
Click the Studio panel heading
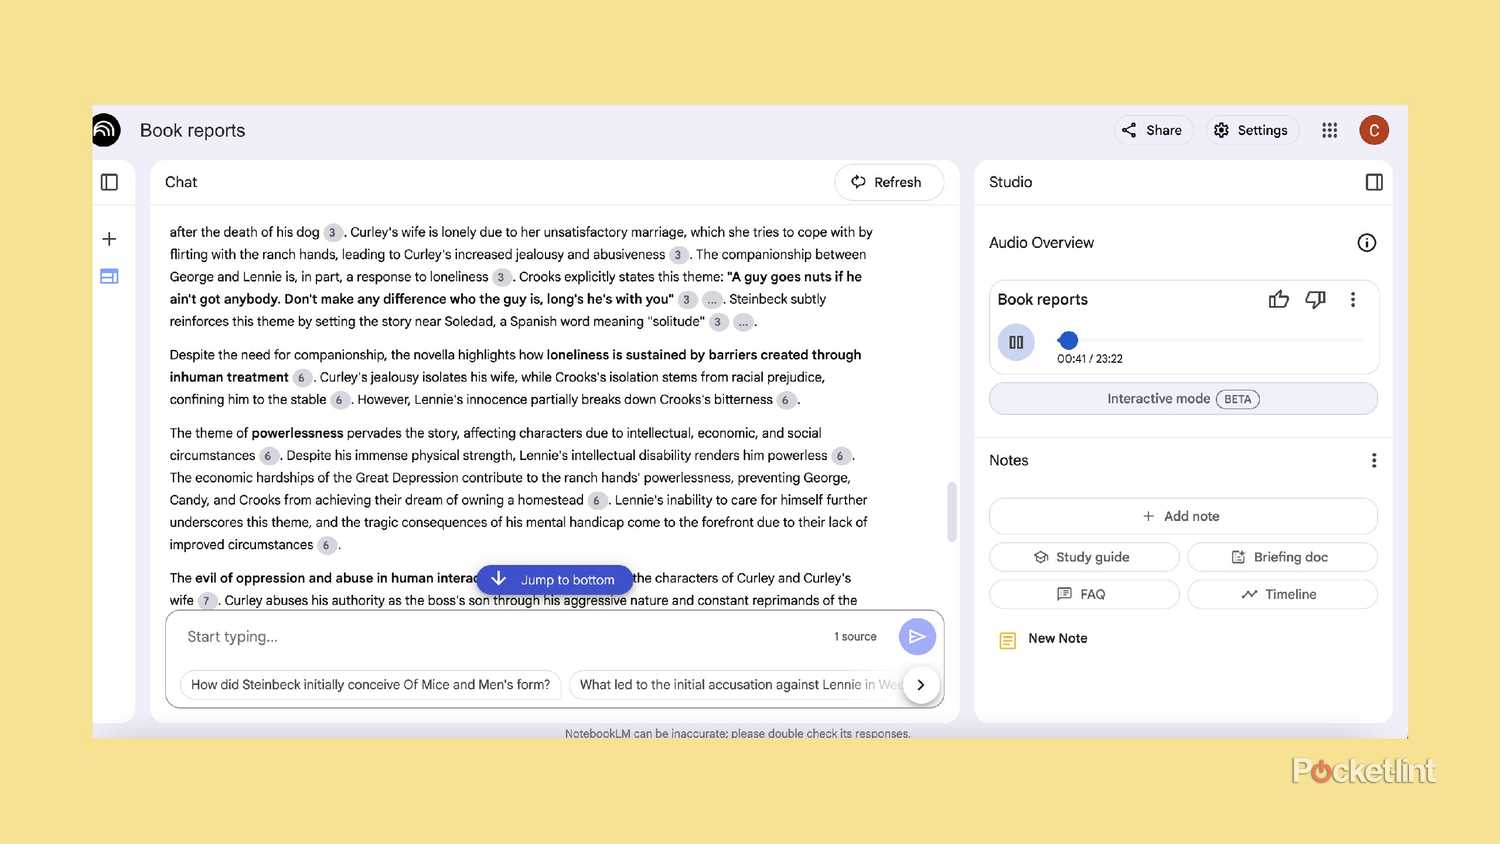(x=1010, y=182)
